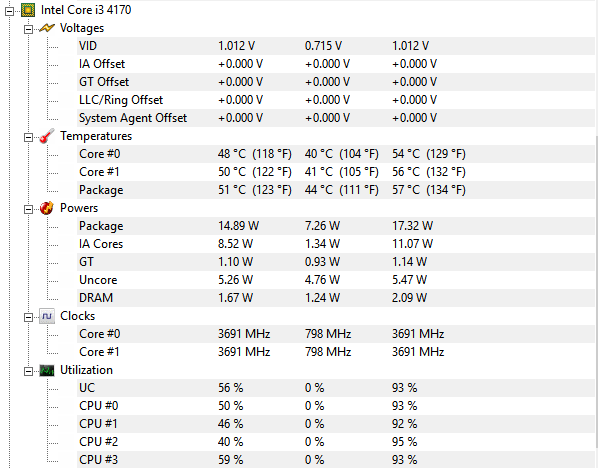The image size is (598, 468).
Task: Click the Temperatures thermometer icon
Action: click(47, 136)
